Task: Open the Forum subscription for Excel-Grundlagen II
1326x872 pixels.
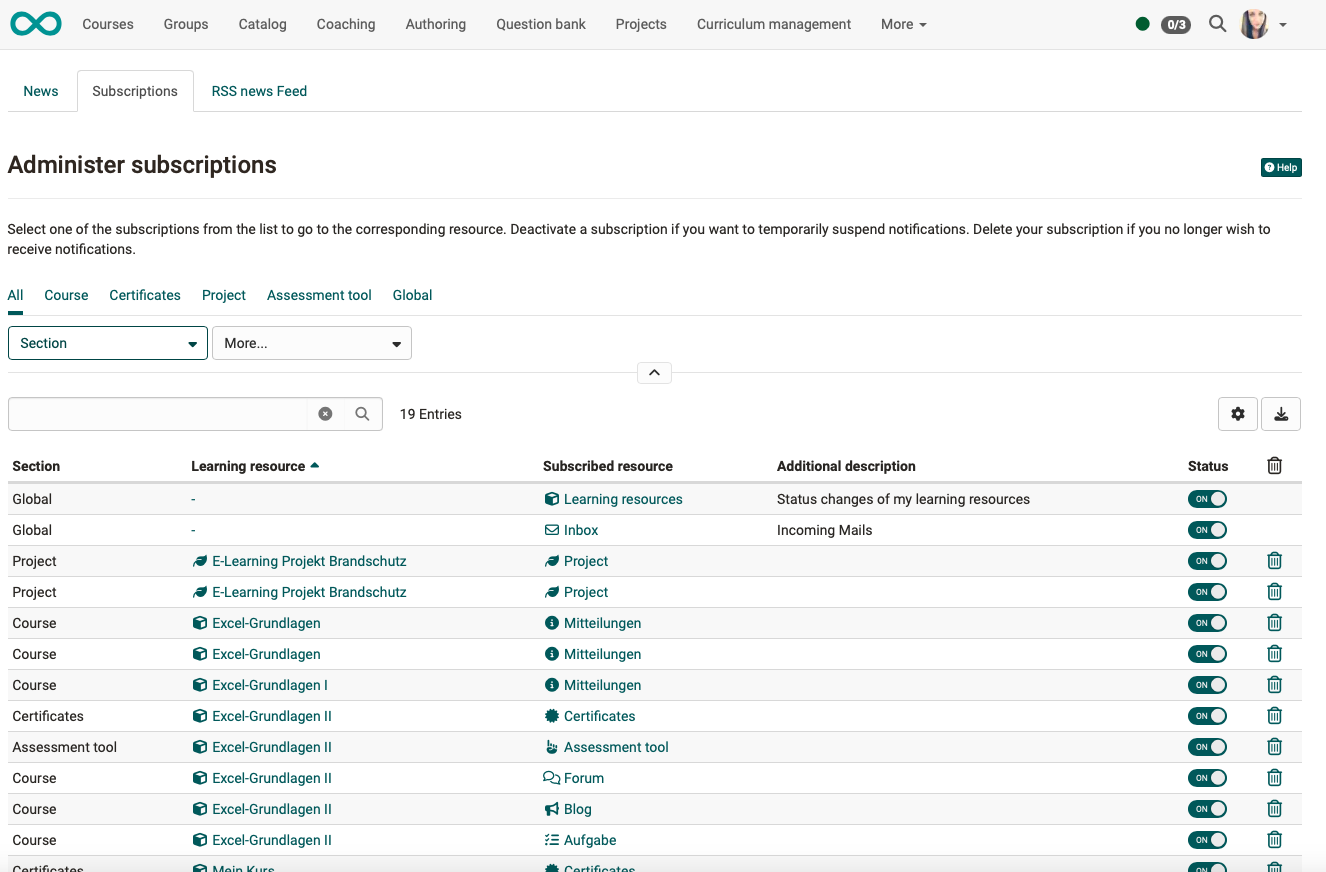Action: 583,777
